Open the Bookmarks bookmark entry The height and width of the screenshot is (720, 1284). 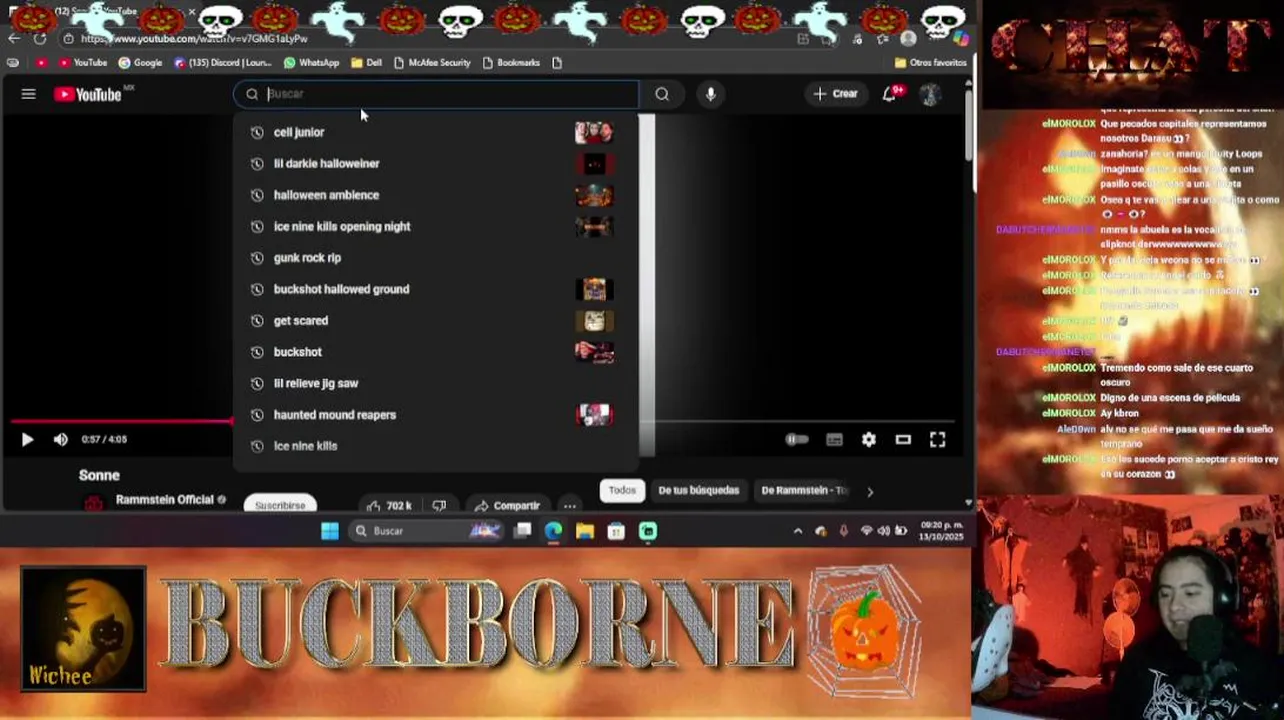(511, 62)
